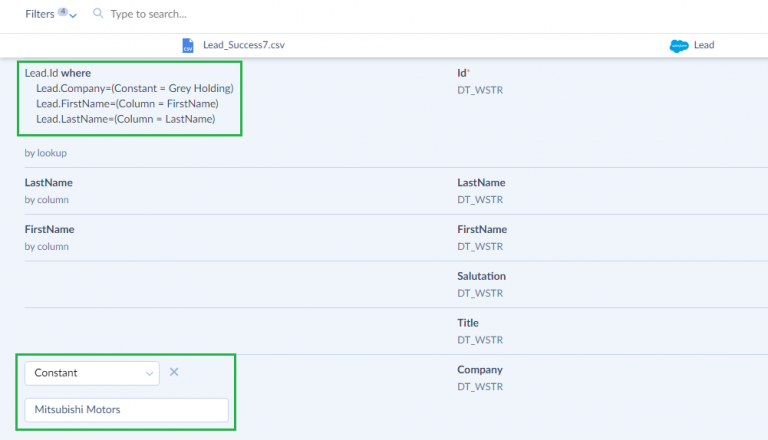Click the Filters count badge
The width and height of the screenshot is (768, 440).
[x=62, y=11]
